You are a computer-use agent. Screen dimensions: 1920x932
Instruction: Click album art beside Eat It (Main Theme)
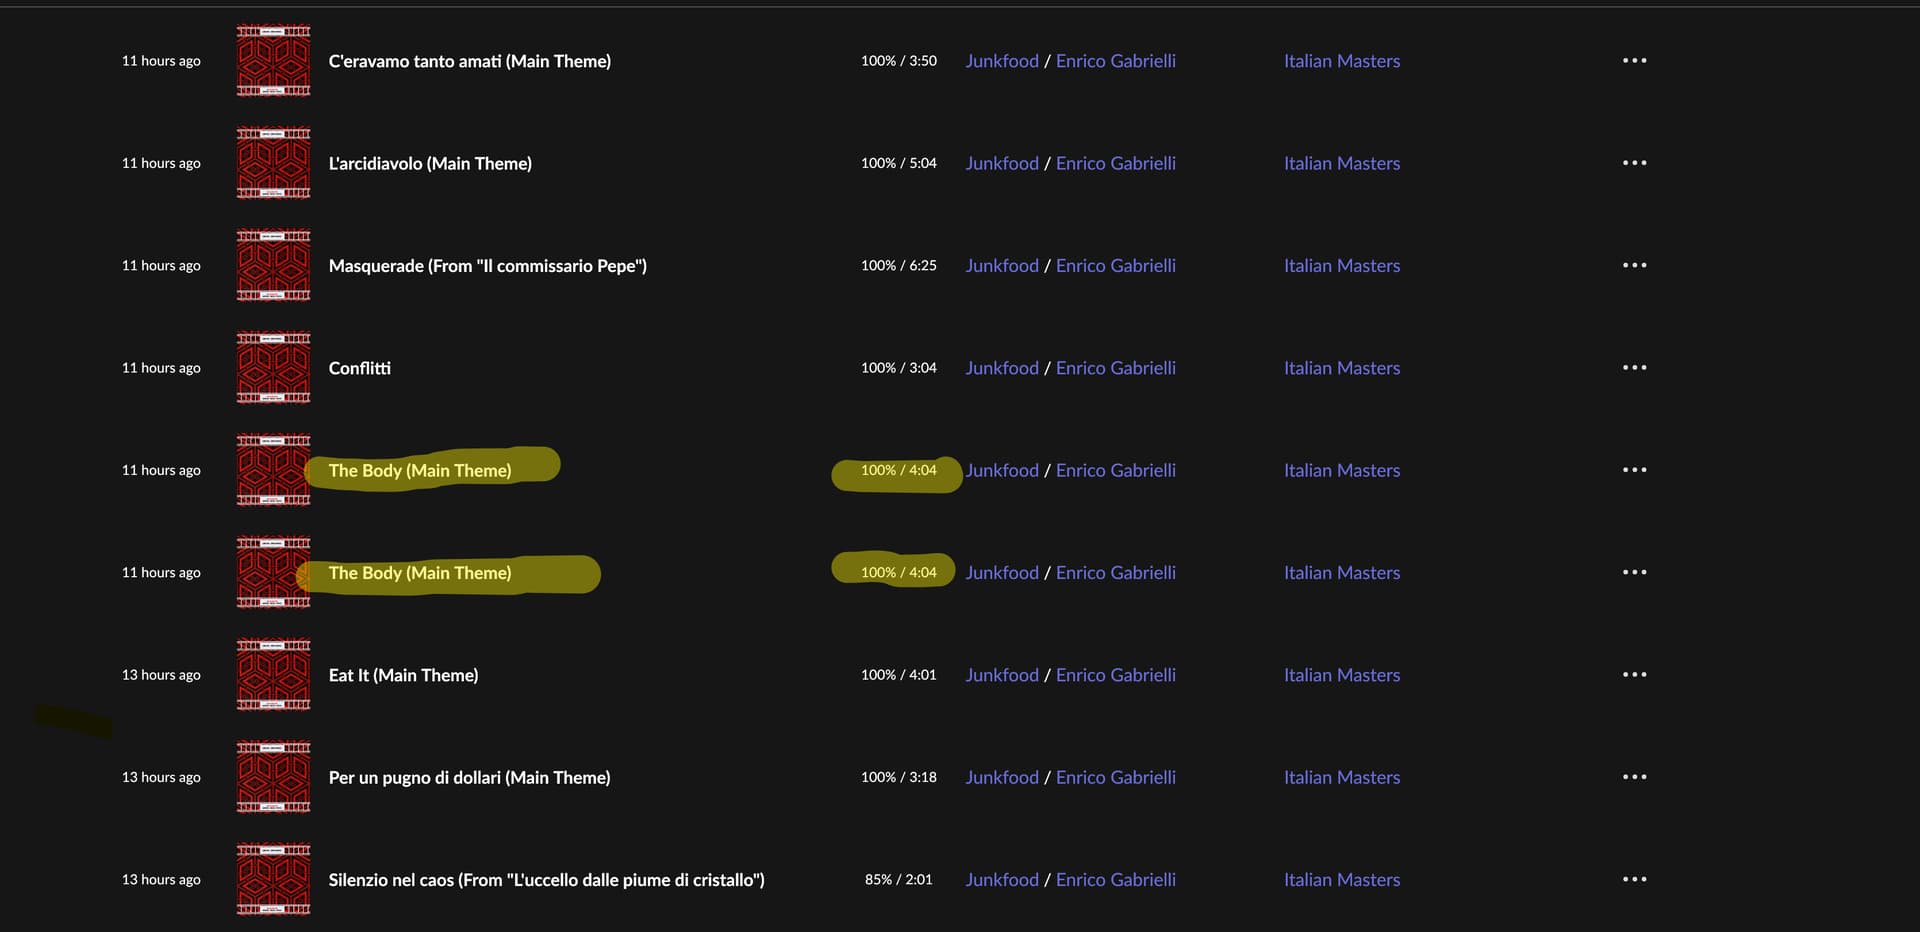(273, 675)
